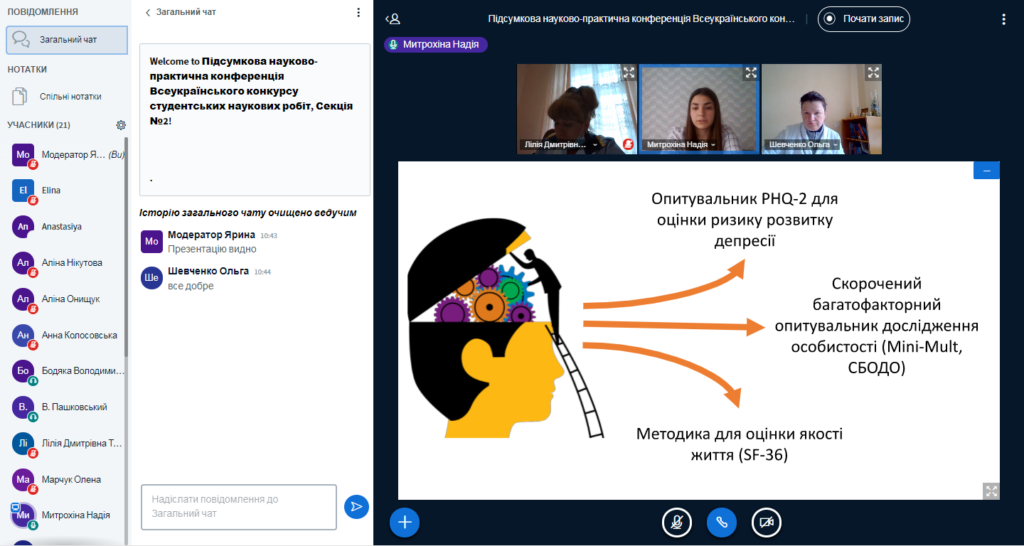This screenshot has width=1024, height=546.
Task: Fullscreen Шевченко Ольга's webcam
Action: pos(873,72)
